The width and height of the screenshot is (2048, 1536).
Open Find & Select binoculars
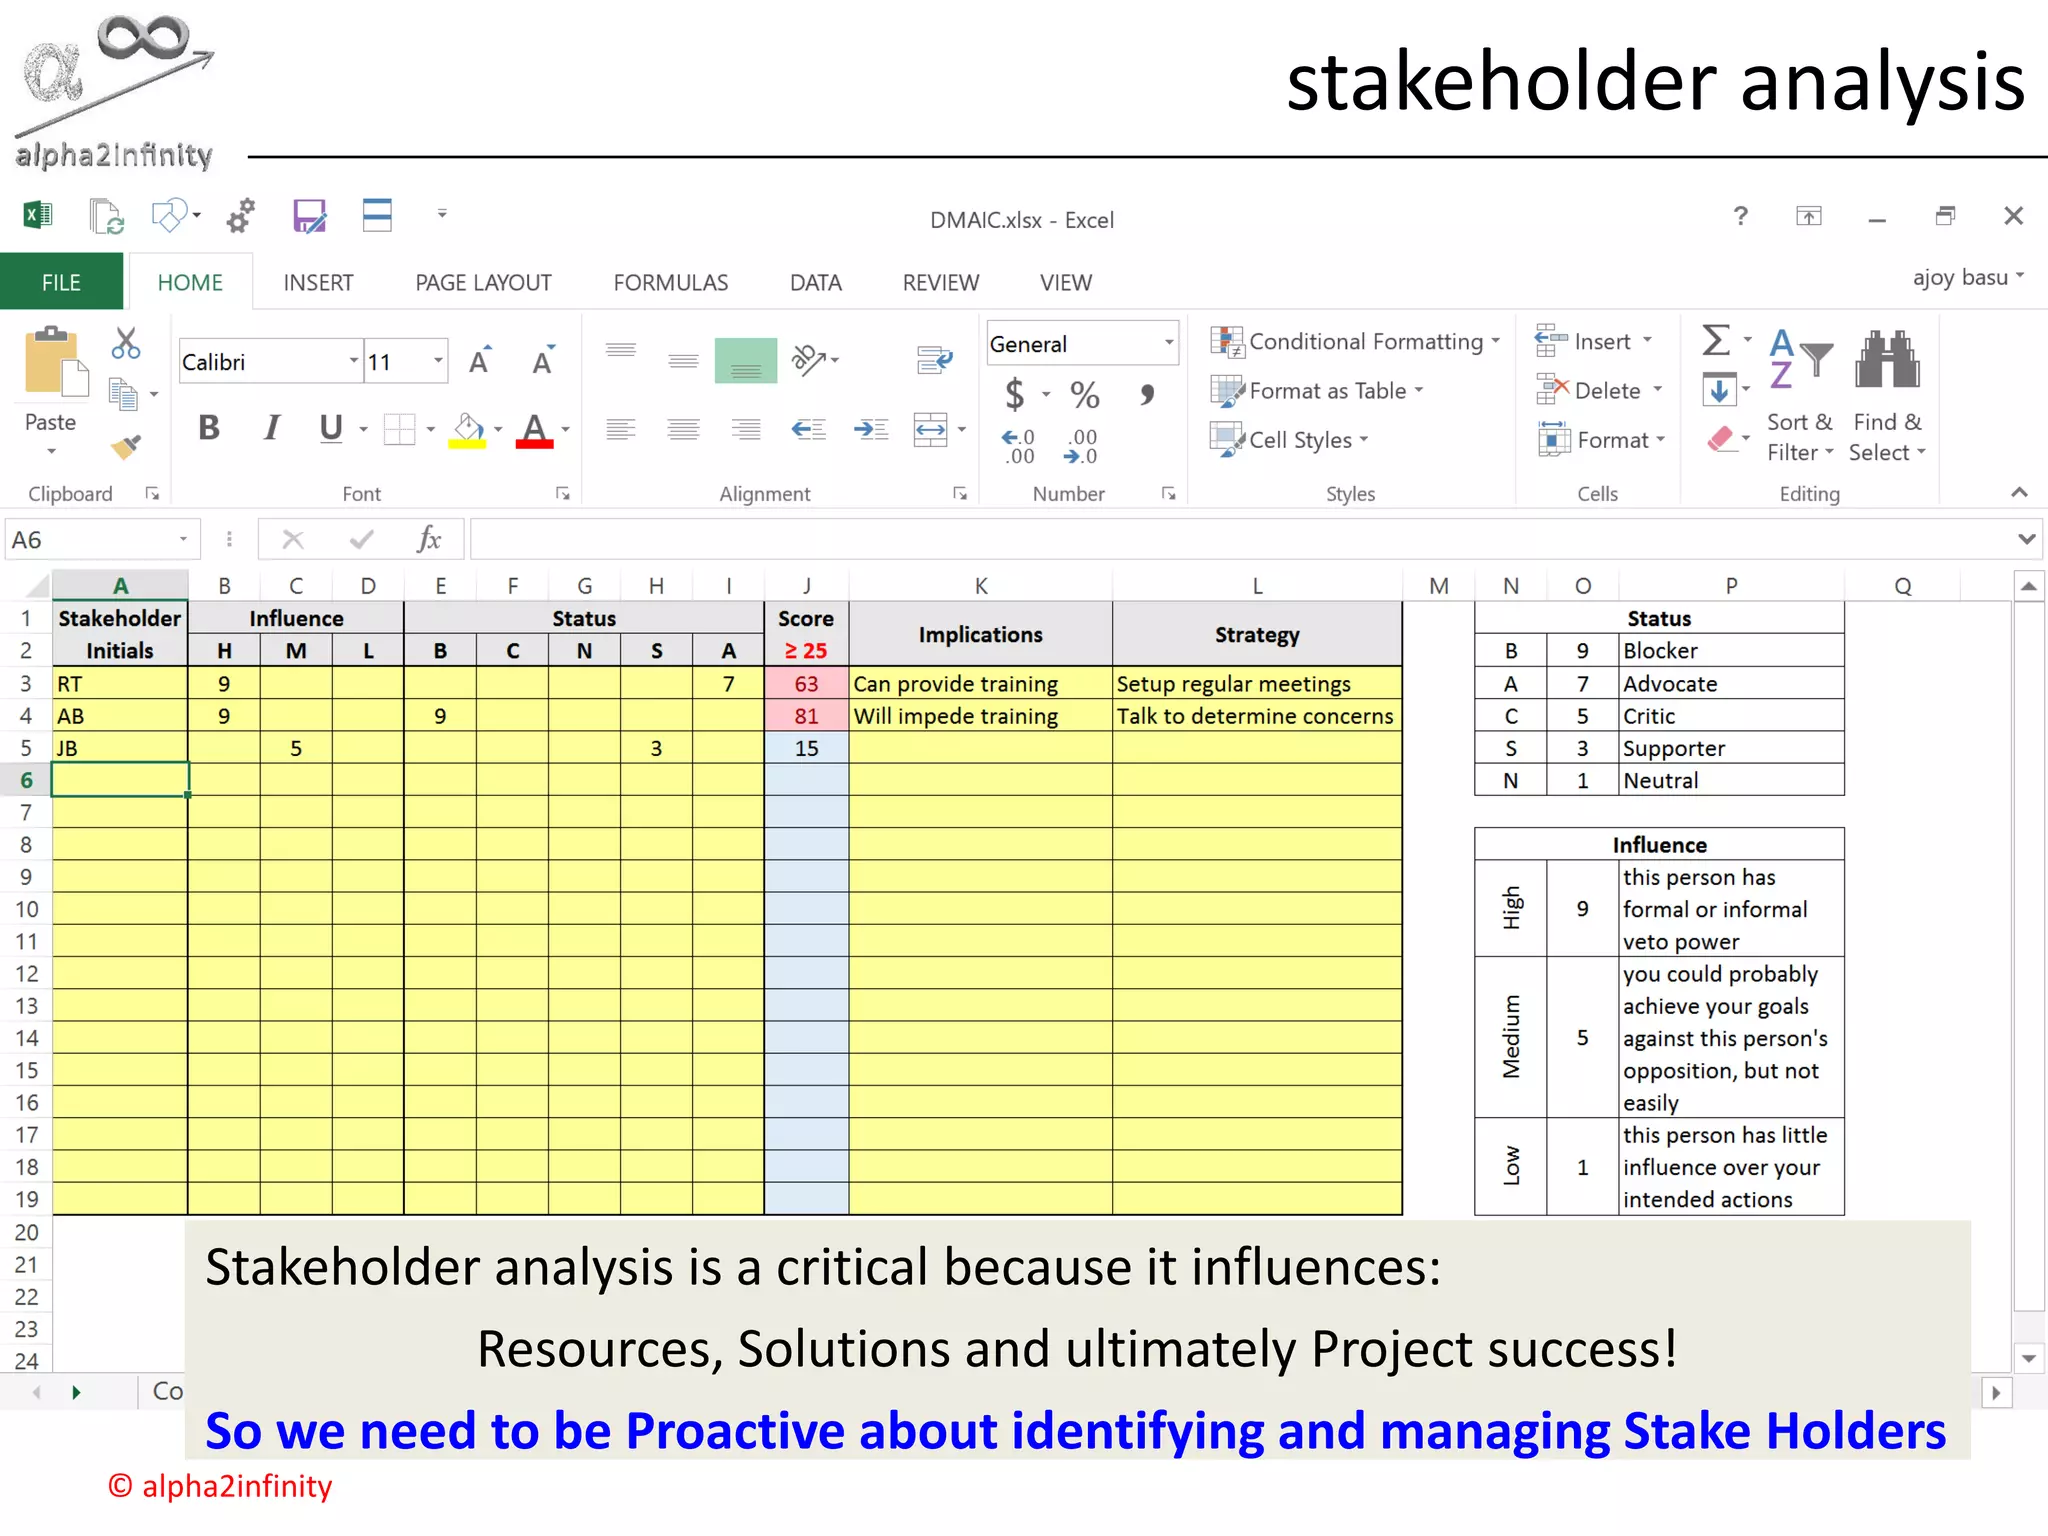click(1887, 396)
